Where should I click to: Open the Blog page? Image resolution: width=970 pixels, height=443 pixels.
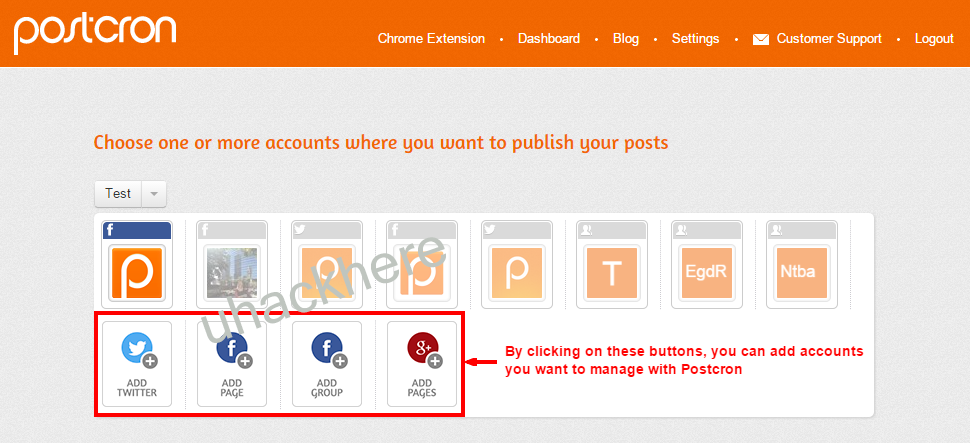click(625, 38)
